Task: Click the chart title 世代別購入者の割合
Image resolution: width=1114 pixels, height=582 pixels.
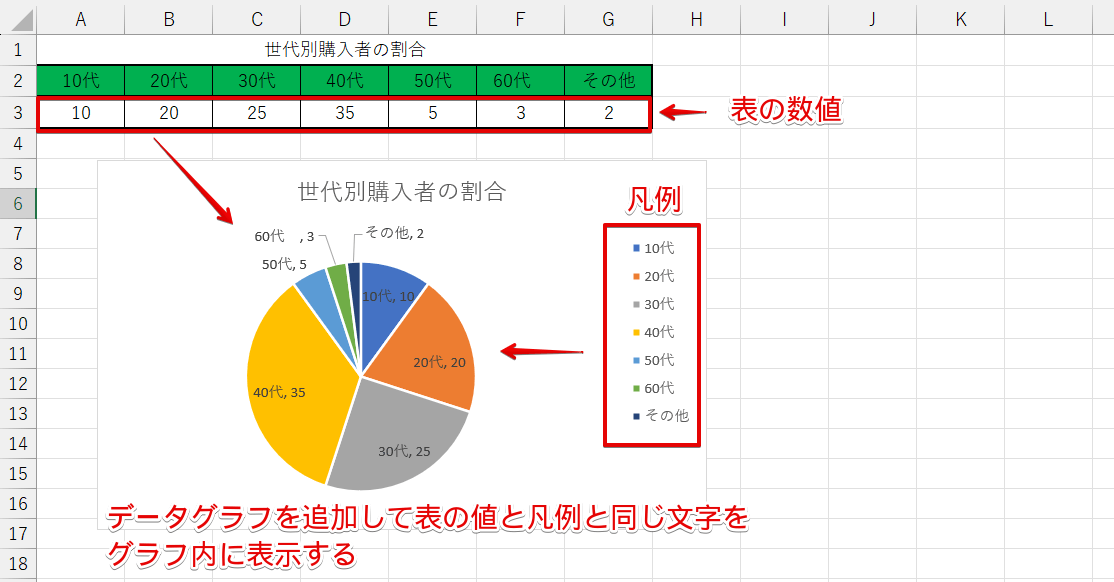Action: coord(402,192)
